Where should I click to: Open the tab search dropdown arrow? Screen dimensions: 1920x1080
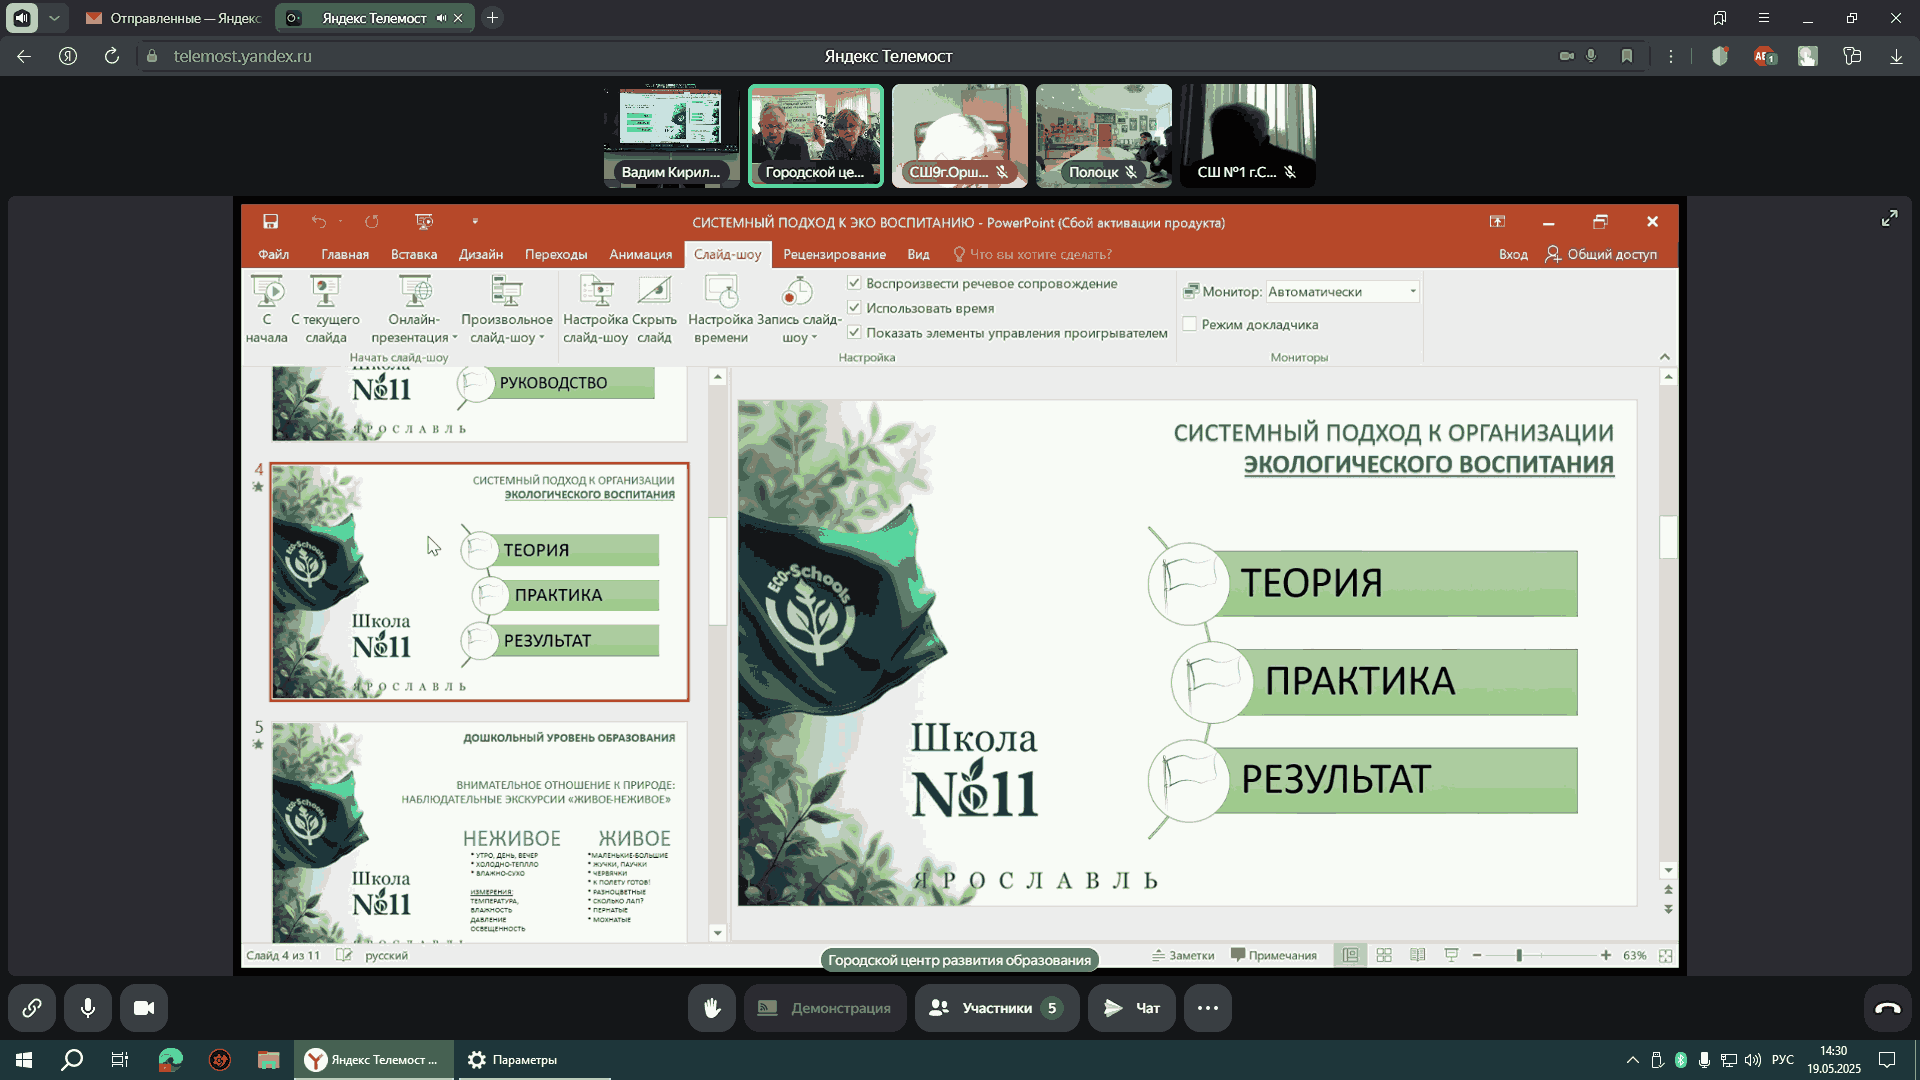(x=55, y=18)
